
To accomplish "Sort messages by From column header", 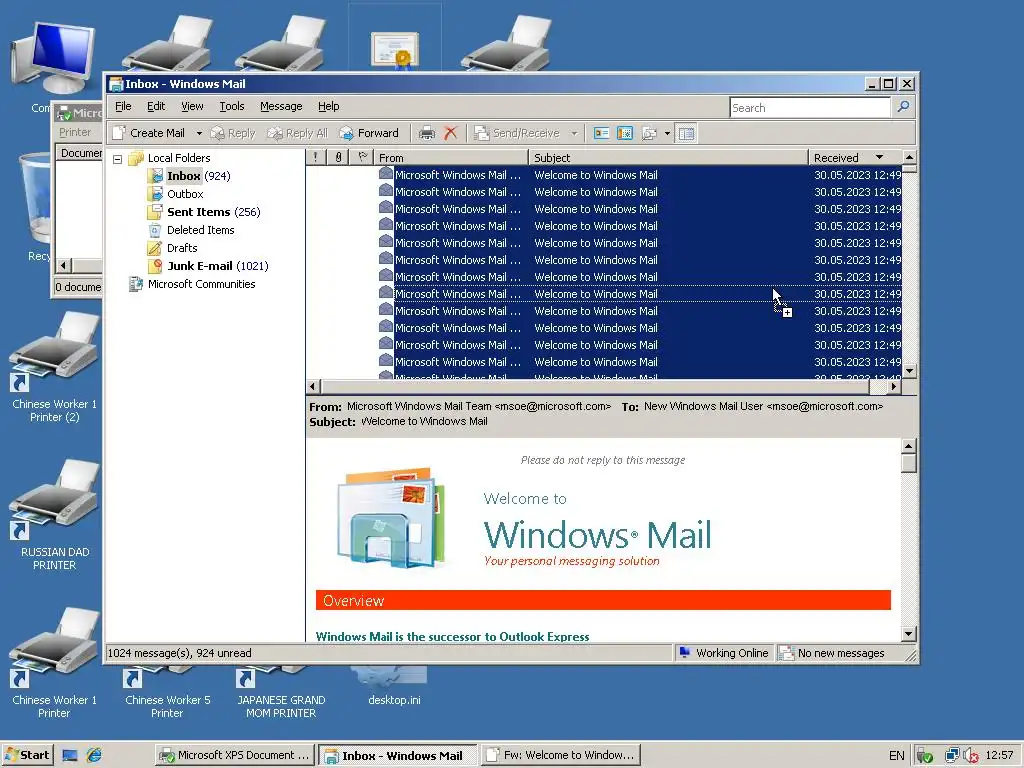I will tap(451, 157).
